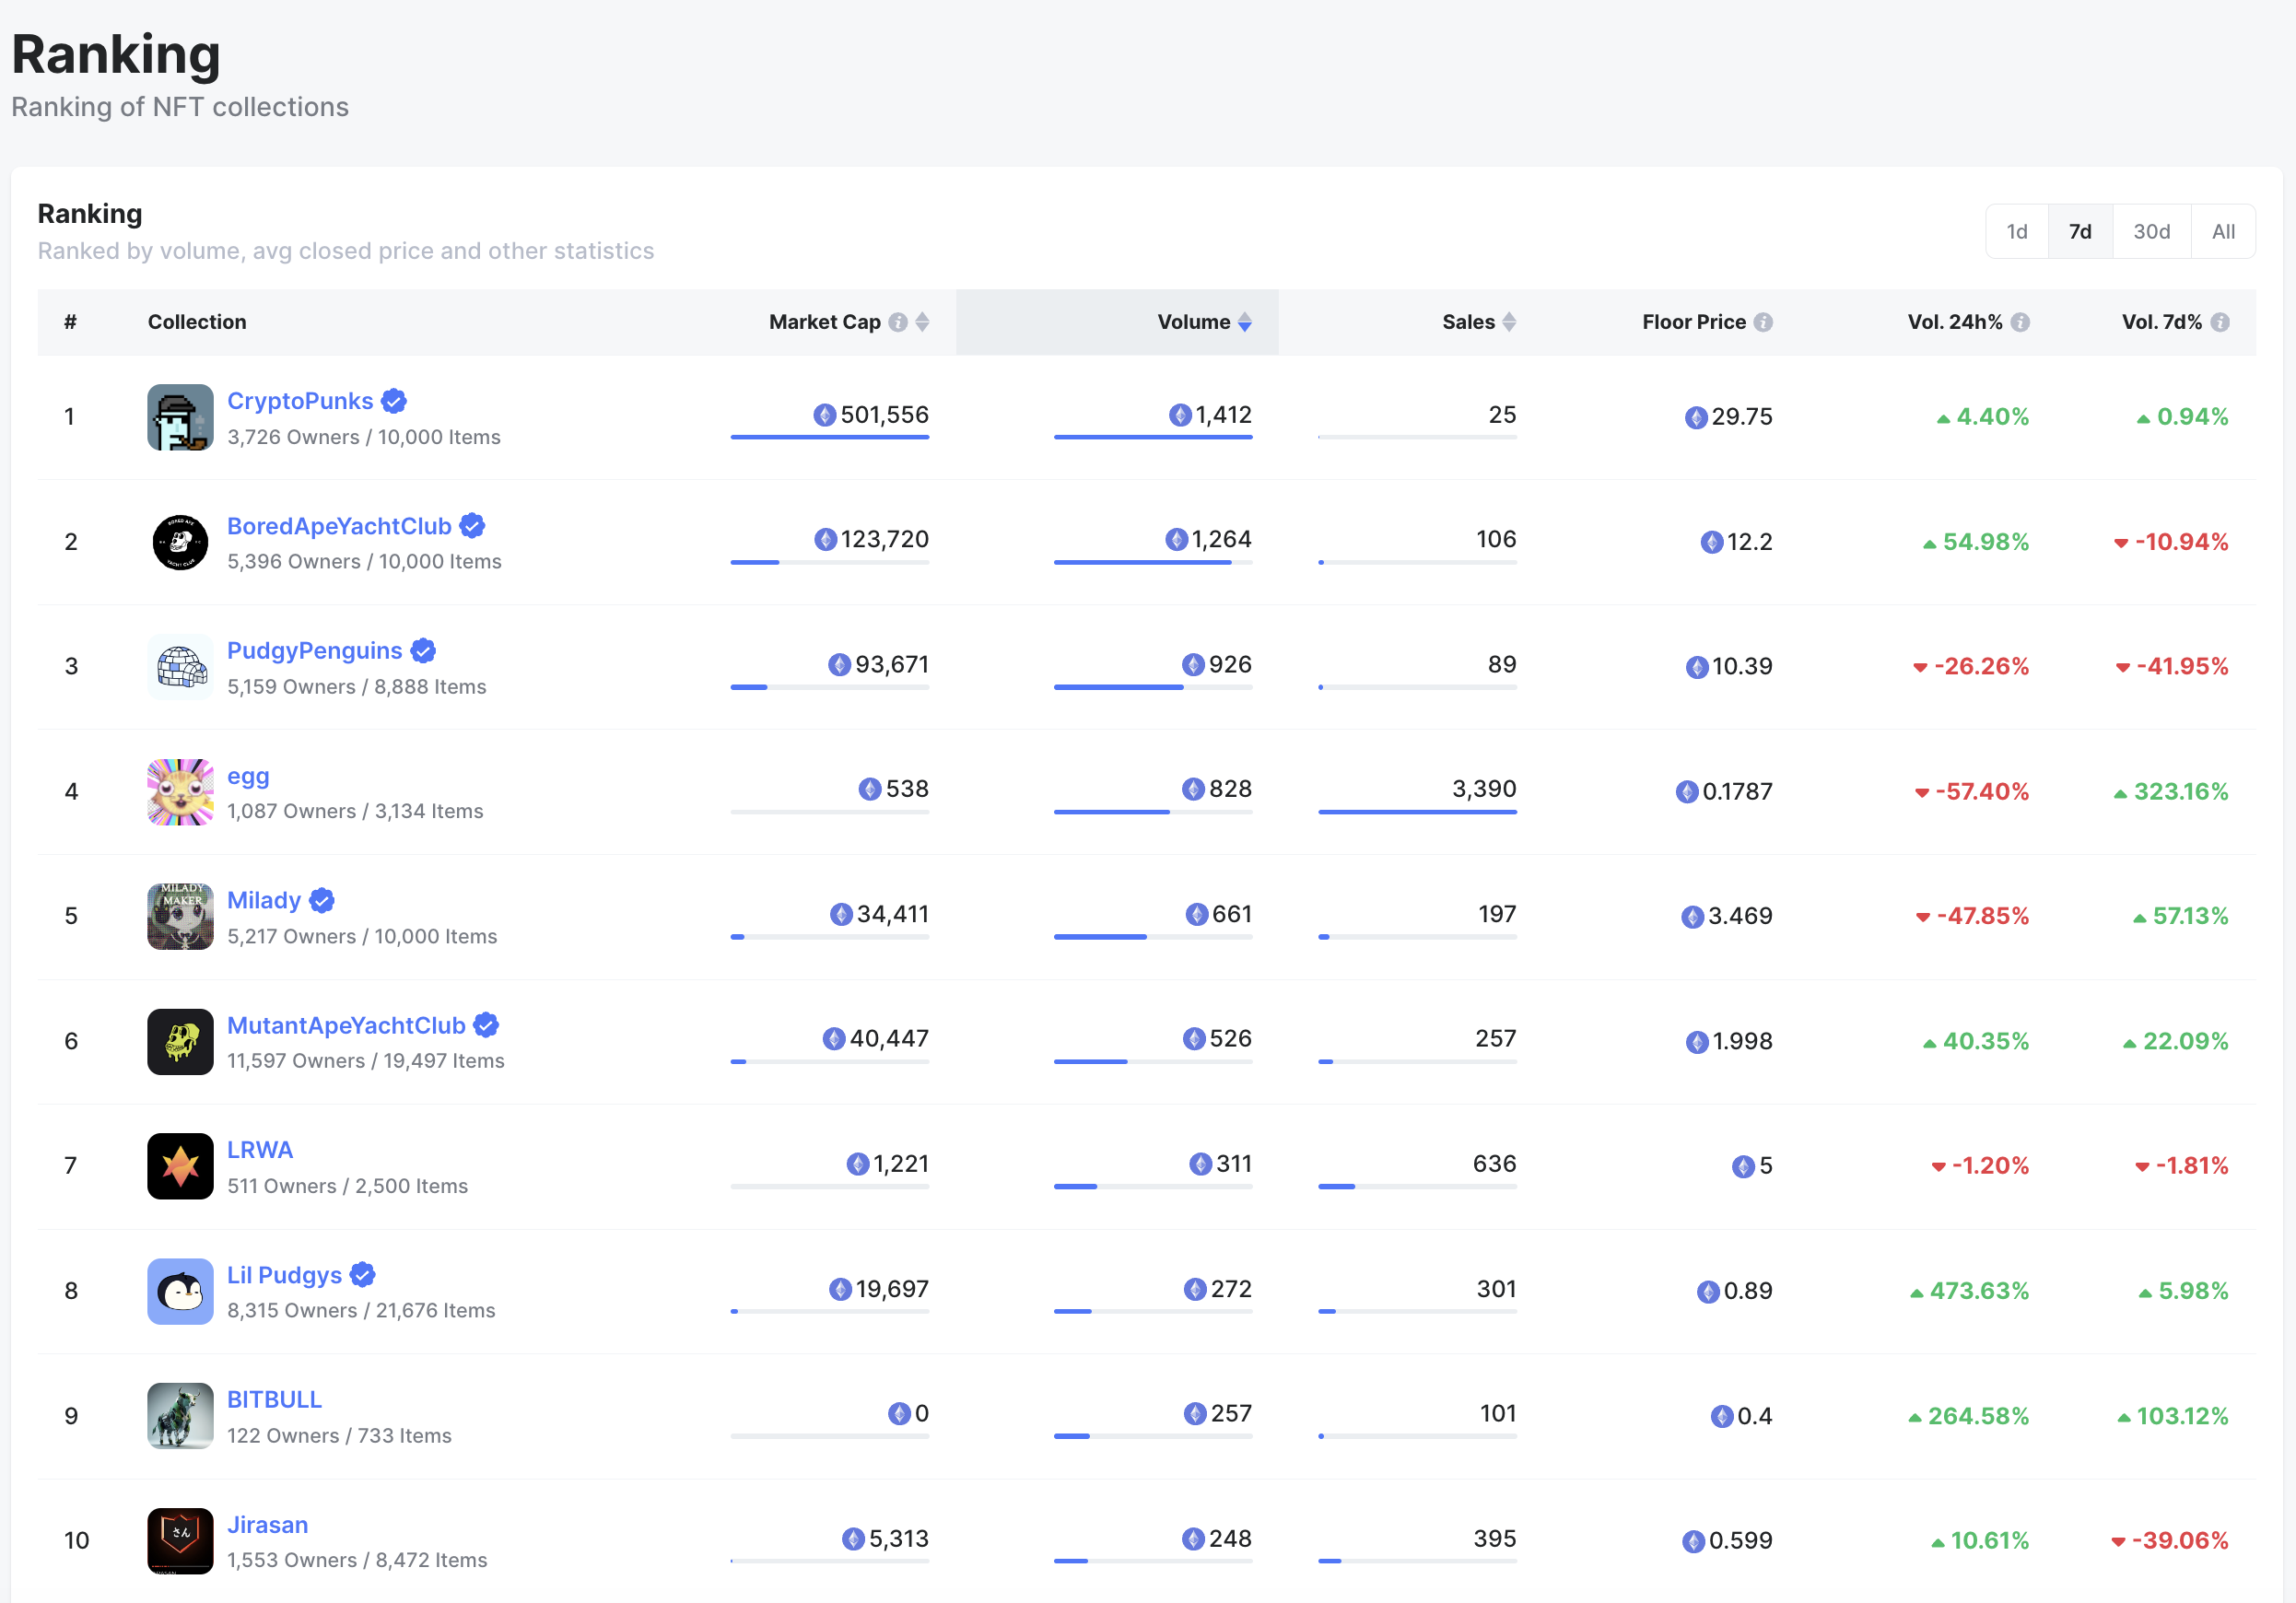Click the MutantApeYachtClub verified badge
2296x1603 pixels.
click(486, 1025)
